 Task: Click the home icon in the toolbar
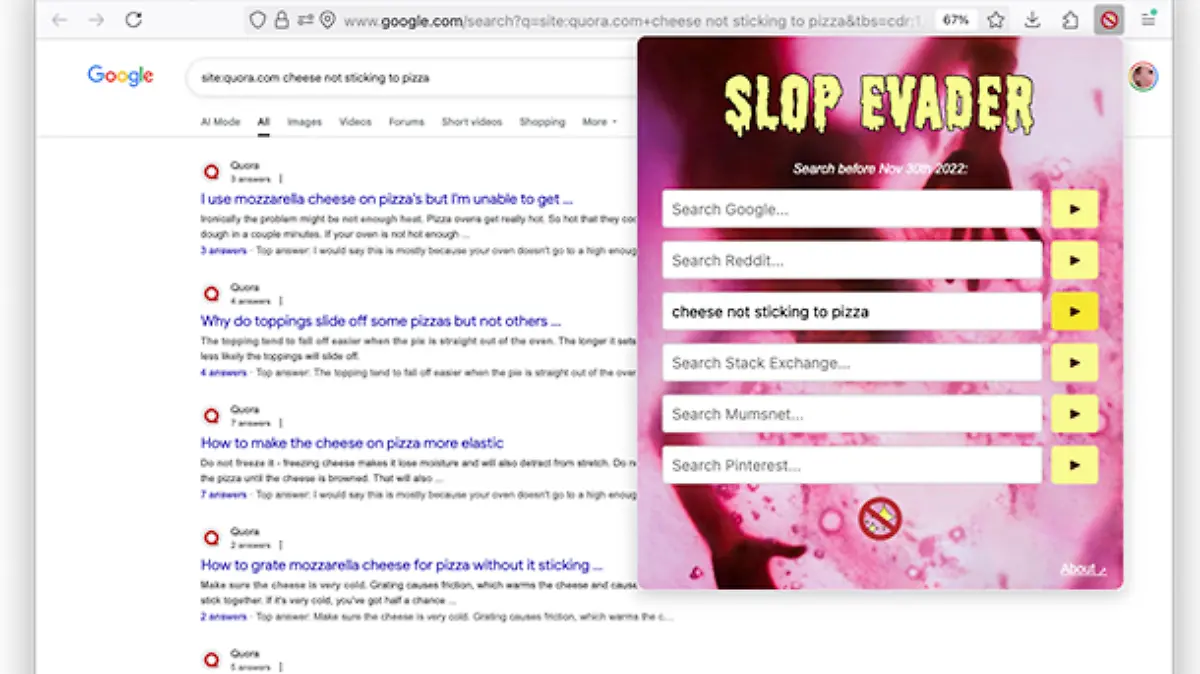coord(1070,19)
